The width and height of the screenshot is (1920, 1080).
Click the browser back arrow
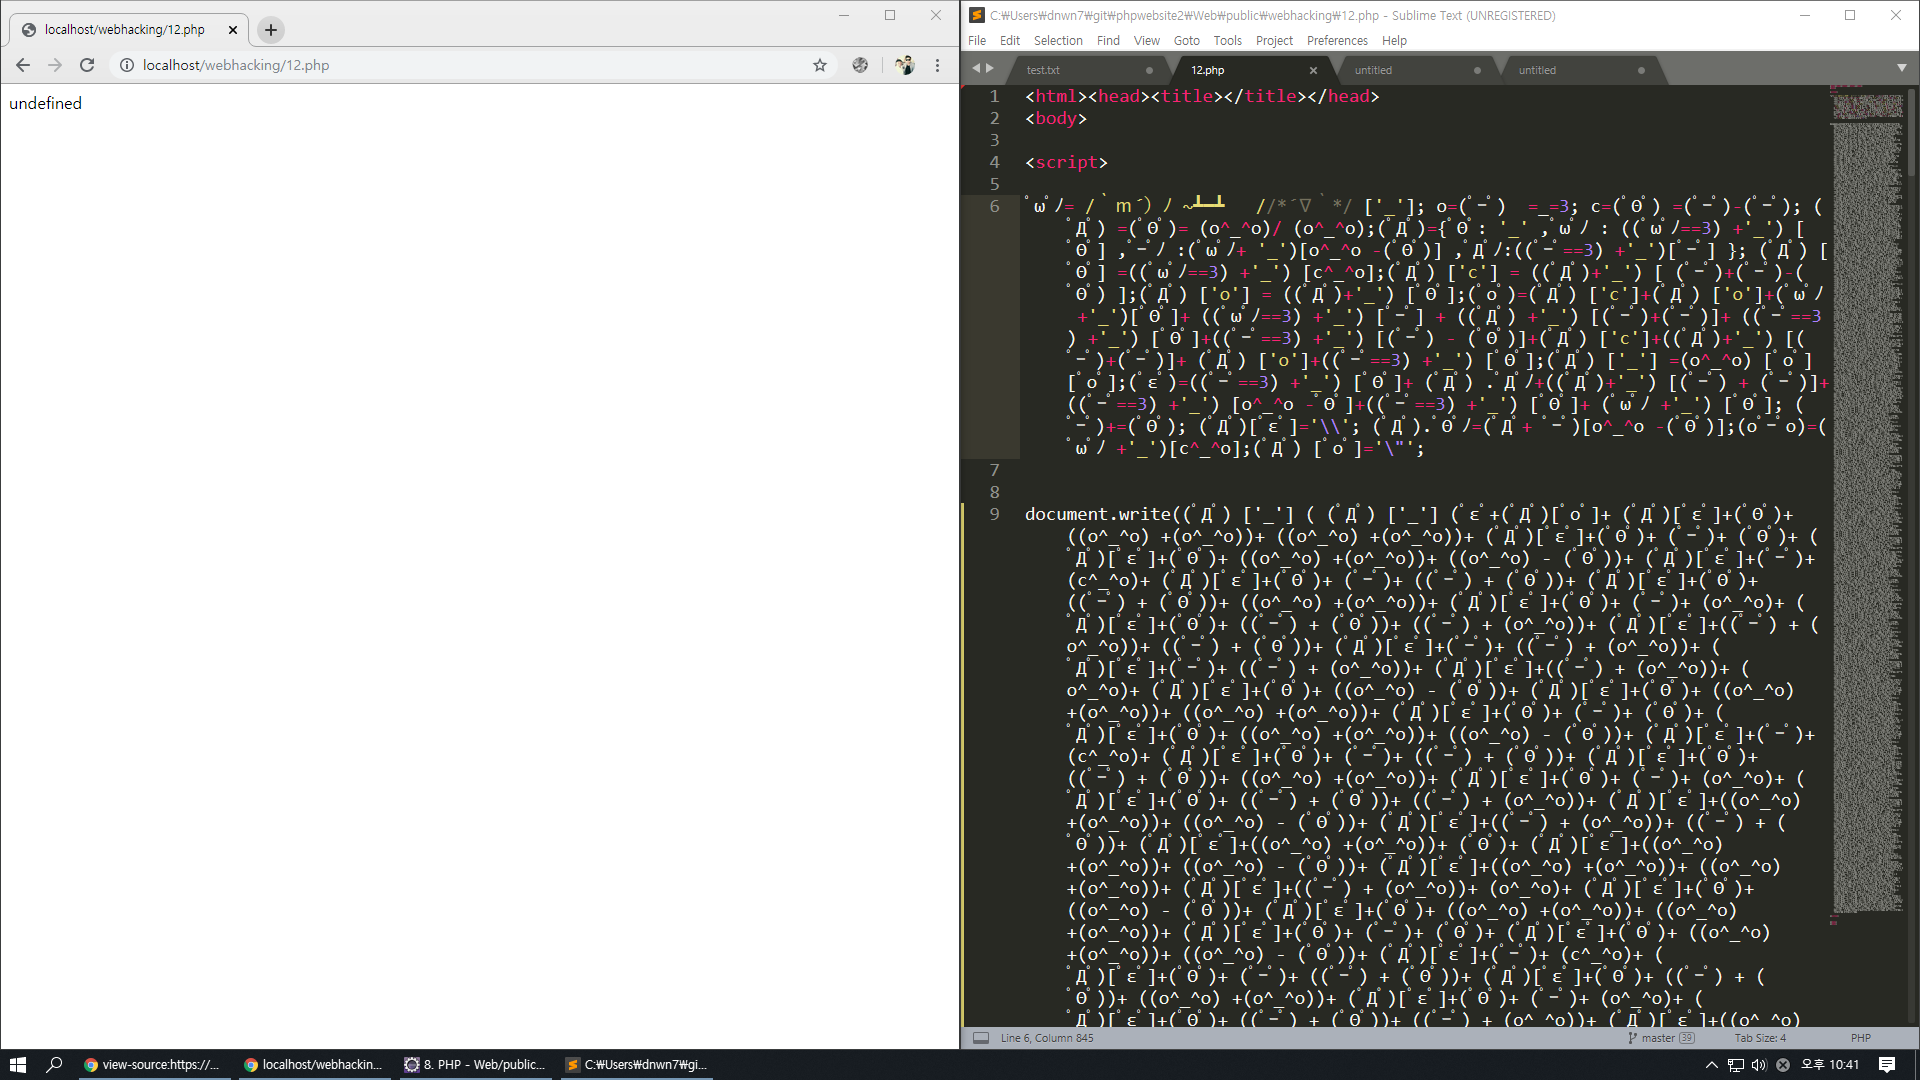(23, 65)
